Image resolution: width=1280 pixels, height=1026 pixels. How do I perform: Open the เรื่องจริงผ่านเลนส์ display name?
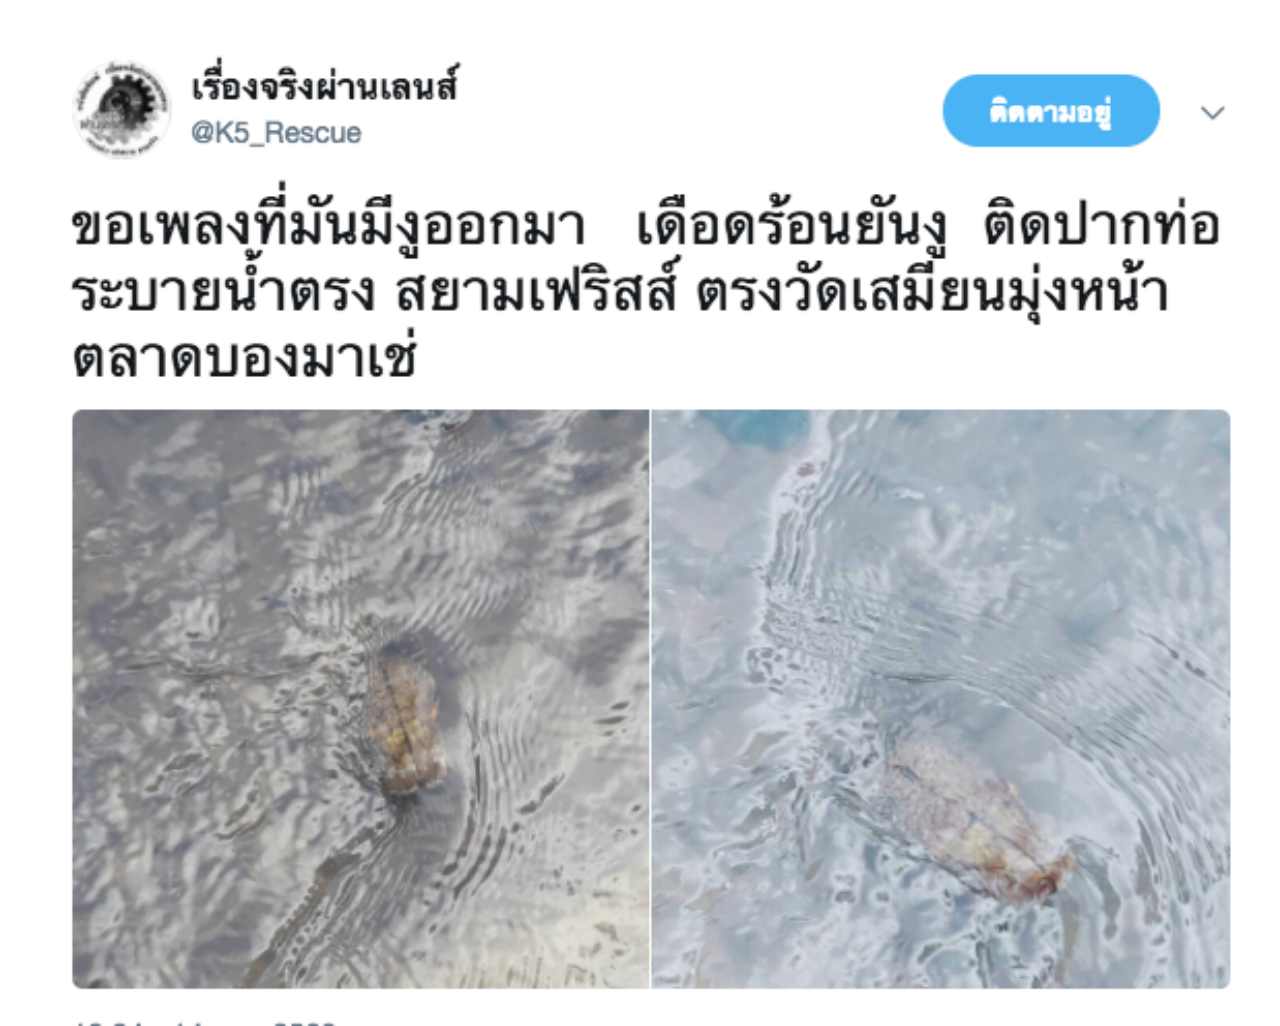pyautogui.click(x=324, y=86)
